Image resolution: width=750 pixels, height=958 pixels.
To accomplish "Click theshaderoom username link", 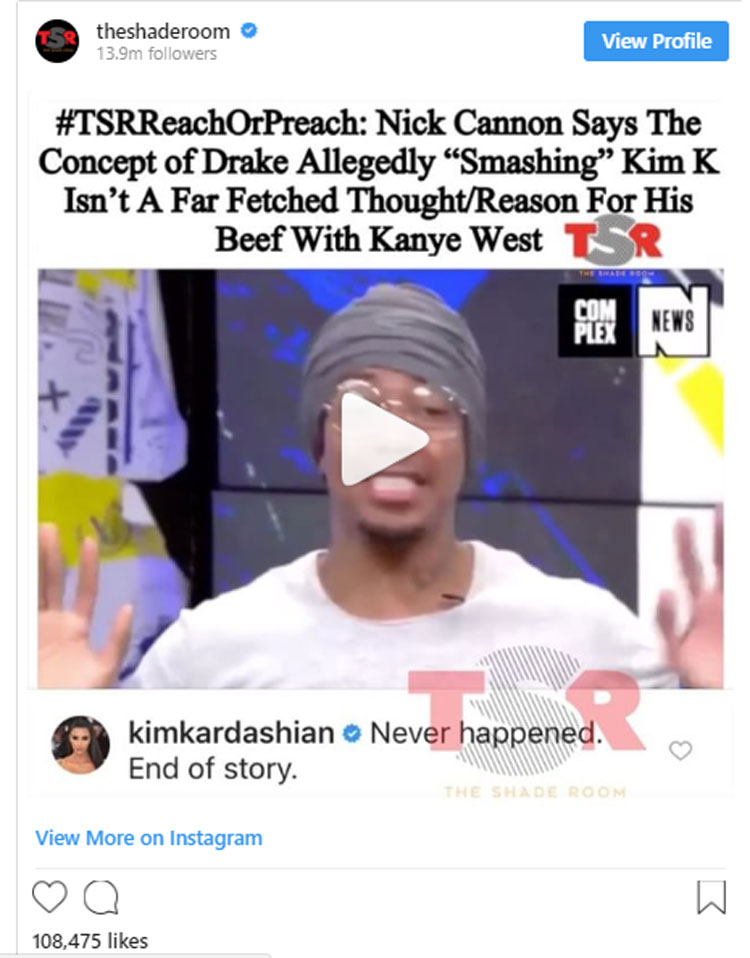I will pos(163,31).
